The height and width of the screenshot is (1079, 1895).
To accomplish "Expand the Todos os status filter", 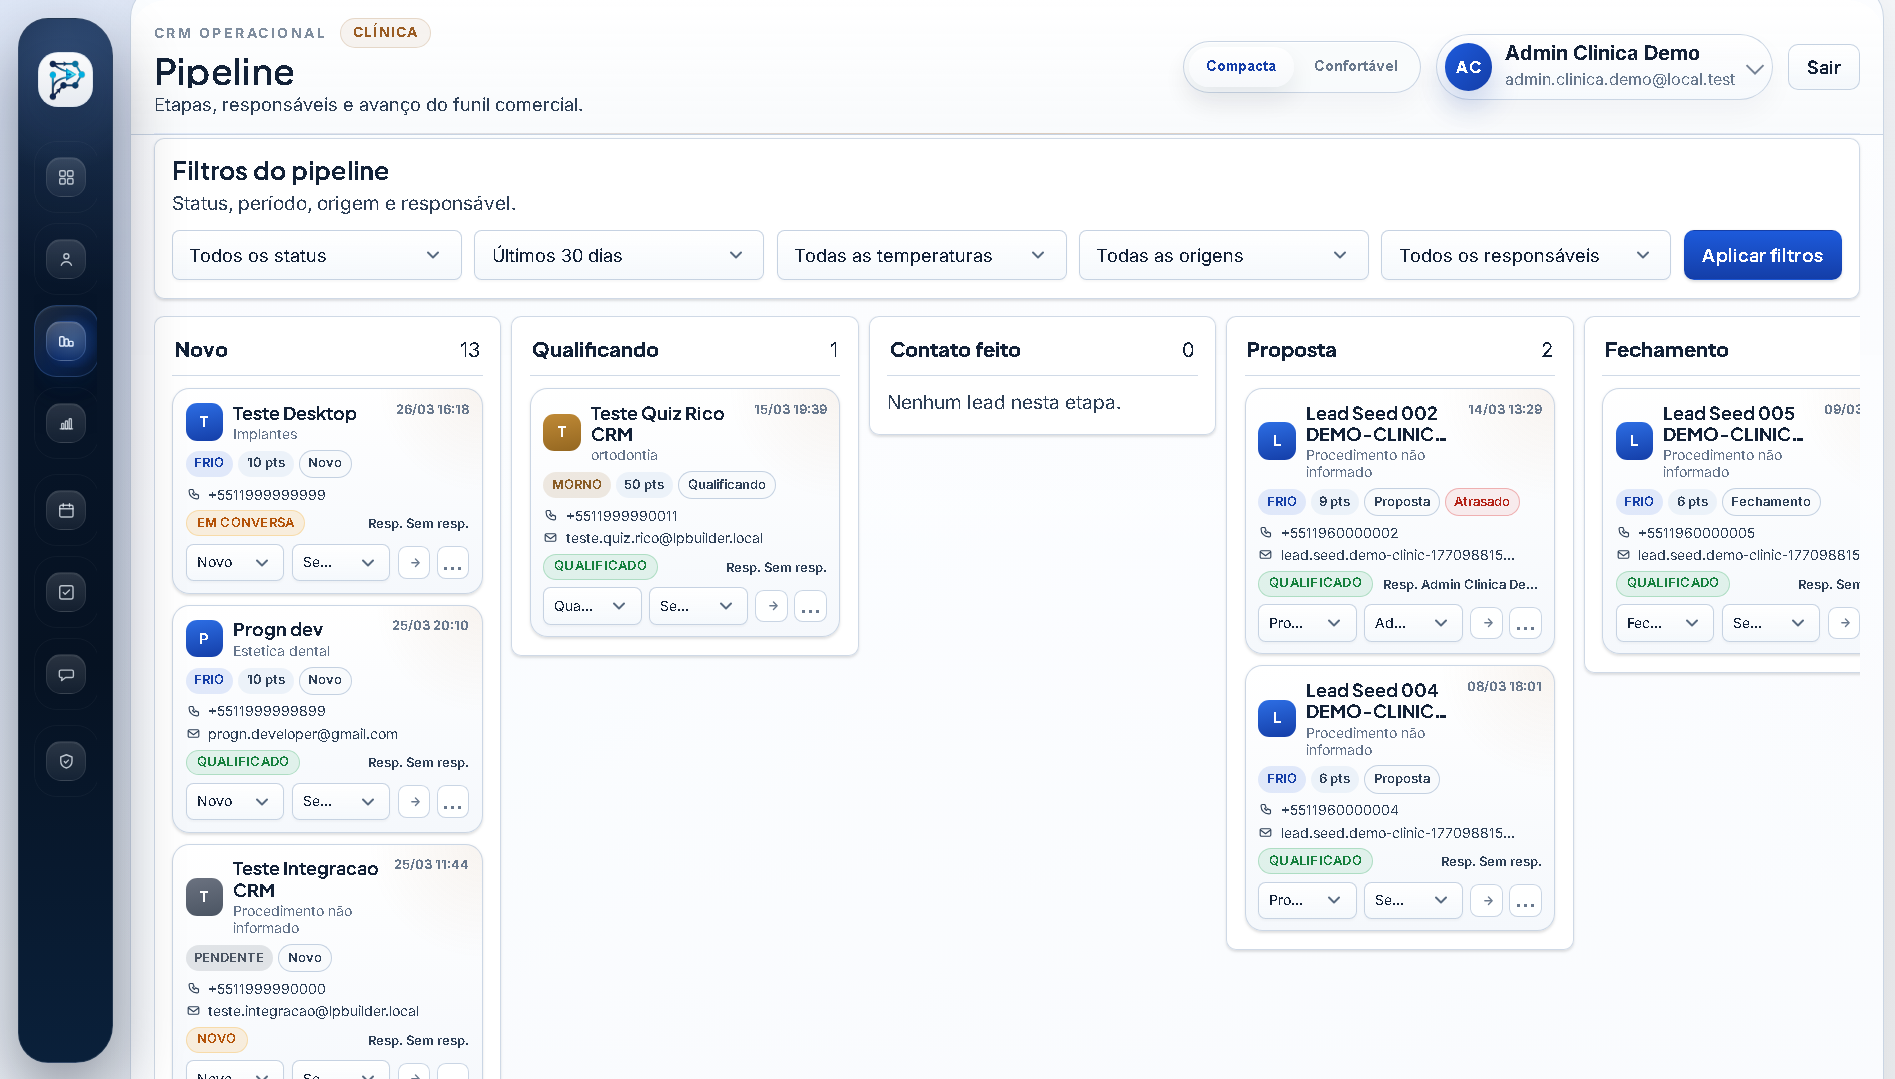I will point(316,256).
